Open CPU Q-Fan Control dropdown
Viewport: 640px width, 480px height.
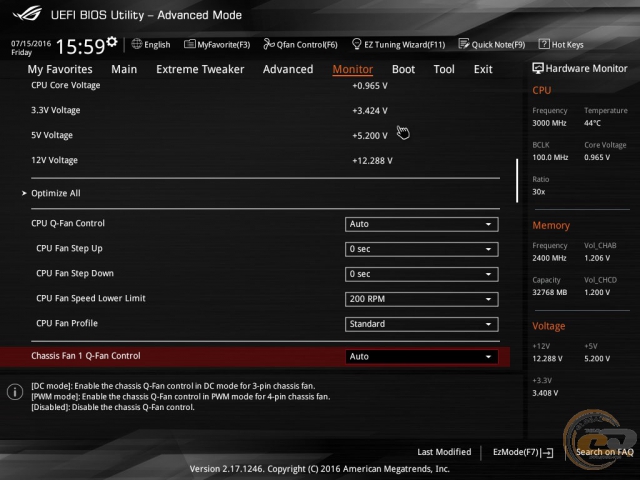421,224
